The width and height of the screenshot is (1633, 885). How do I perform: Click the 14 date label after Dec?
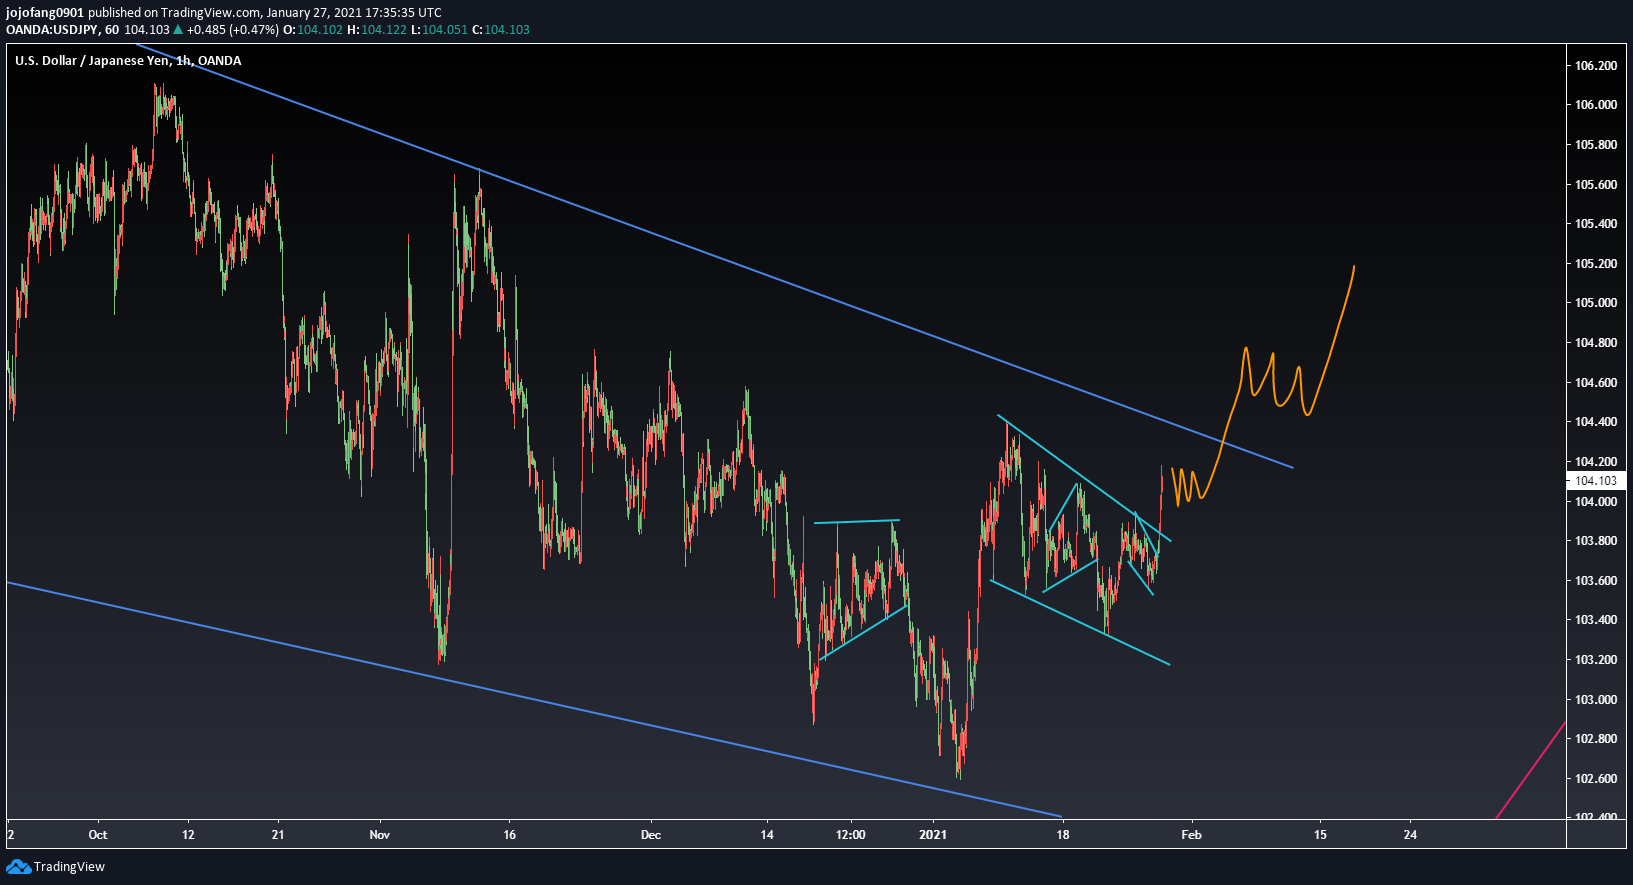[767, 835]
